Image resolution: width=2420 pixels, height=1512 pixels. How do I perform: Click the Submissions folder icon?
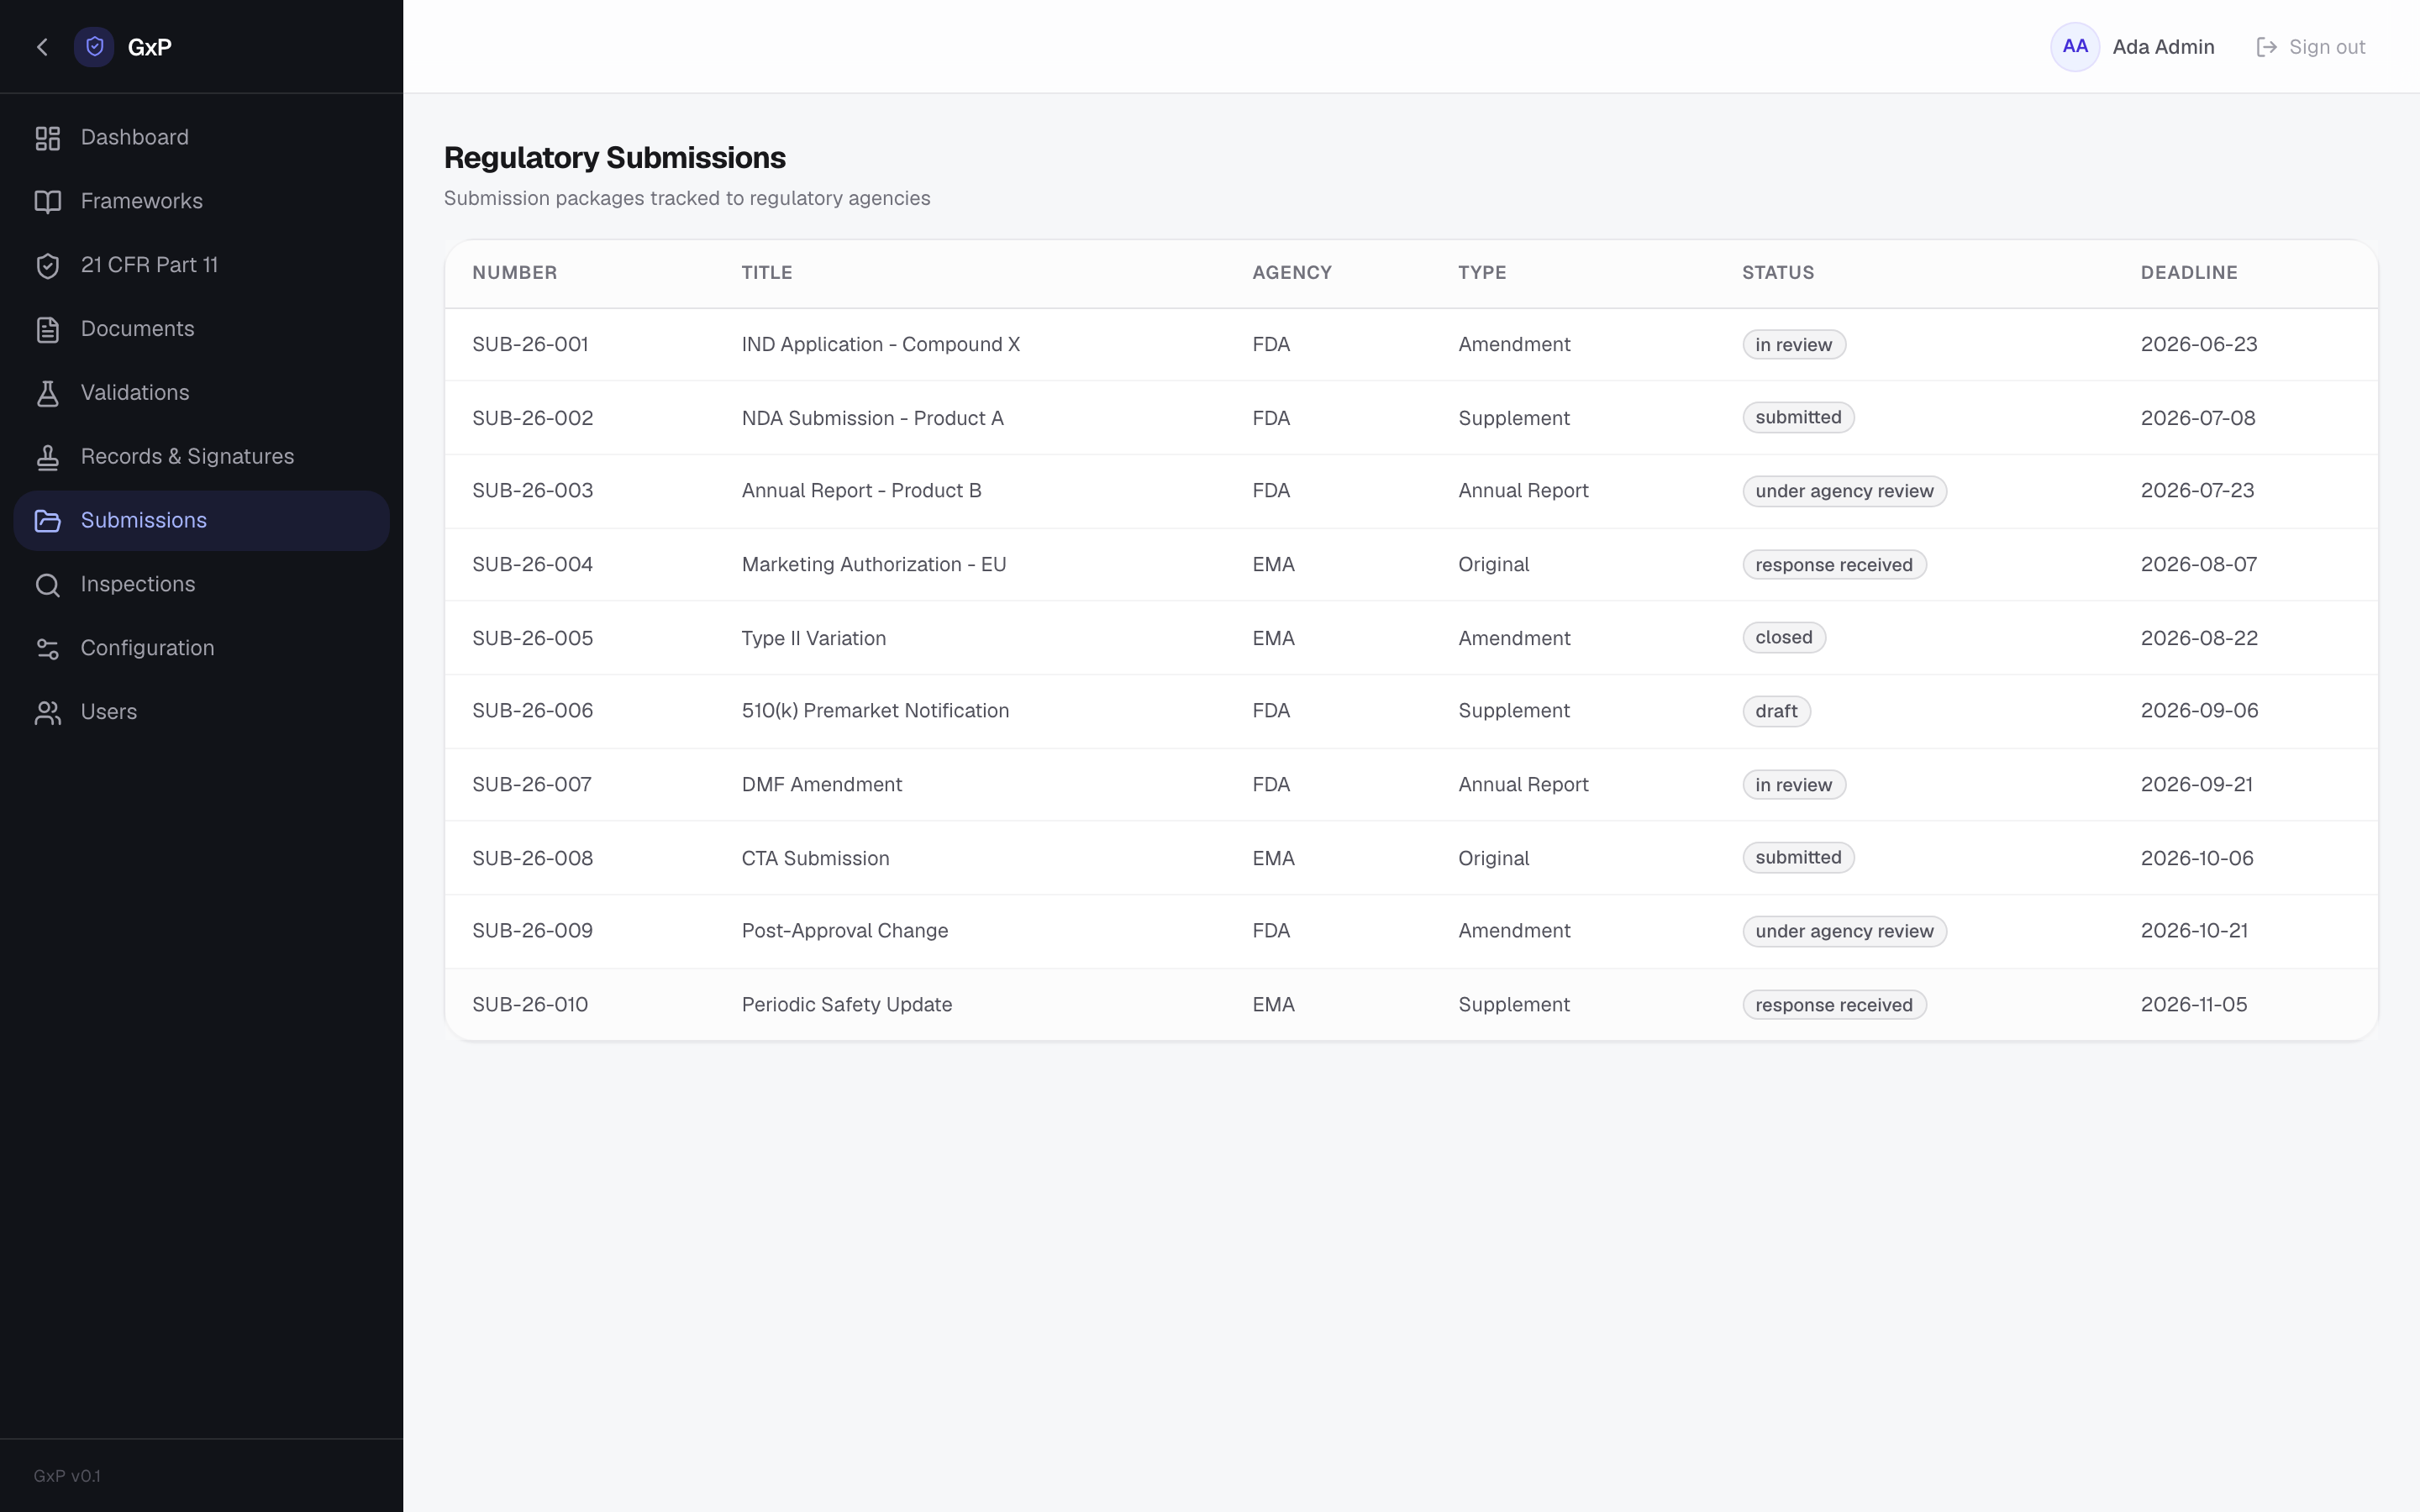(48, 521)
